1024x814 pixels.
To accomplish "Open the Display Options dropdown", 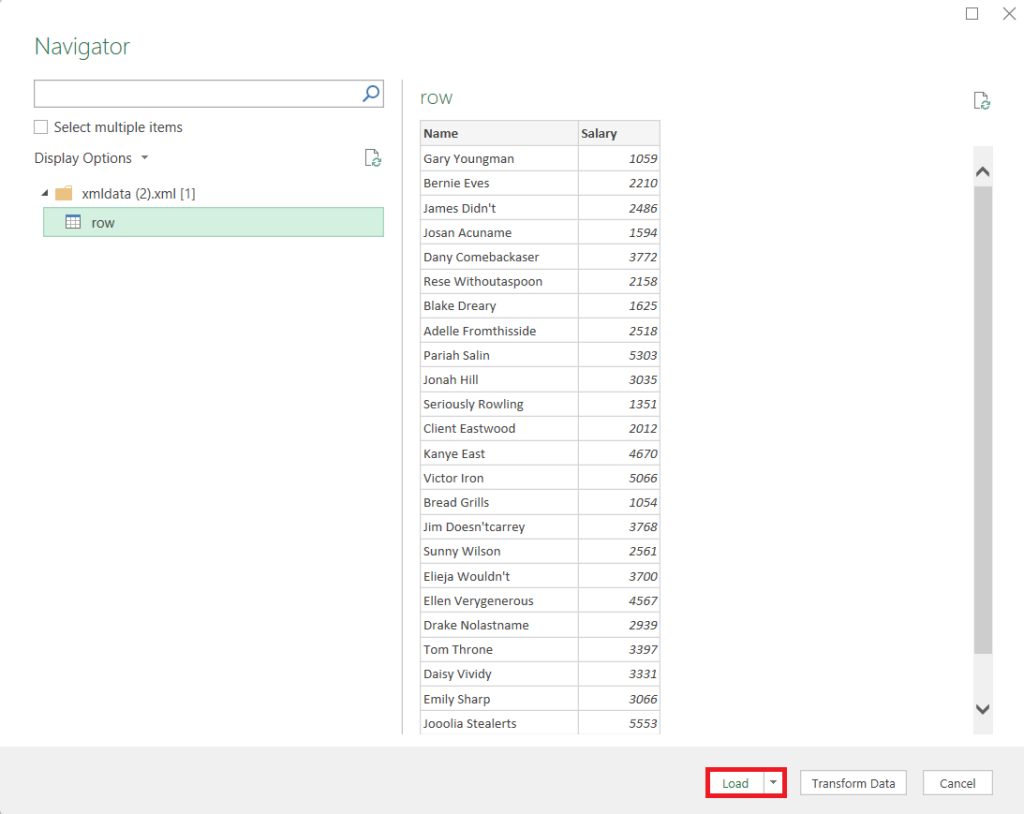I will point(144,158).
